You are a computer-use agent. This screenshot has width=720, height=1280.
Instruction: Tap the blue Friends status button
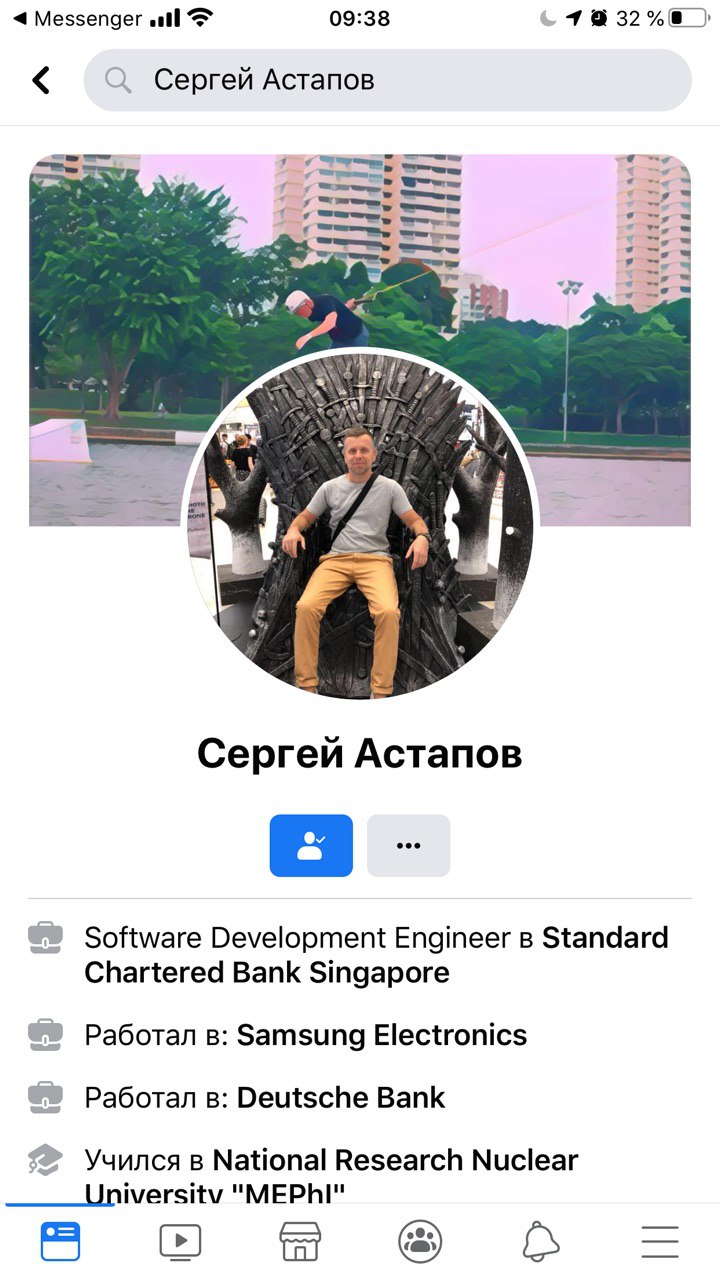point(311,846)
